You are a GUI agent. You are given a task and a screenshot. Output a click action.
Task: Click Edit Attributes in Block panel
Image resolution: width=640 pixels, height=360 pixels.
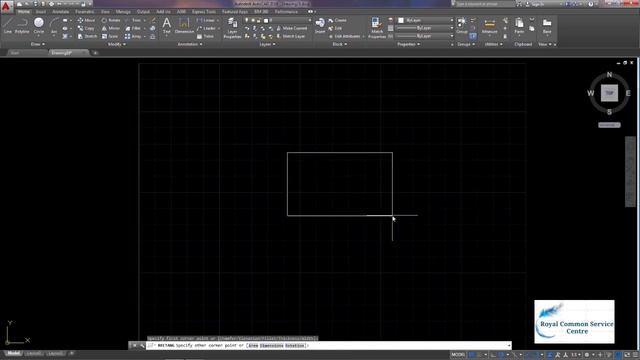(x=344, y=36)
